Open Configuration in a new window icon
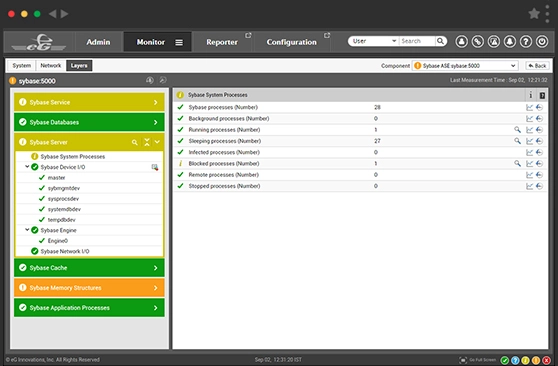The image size is (558, 366). pos(327,35)
